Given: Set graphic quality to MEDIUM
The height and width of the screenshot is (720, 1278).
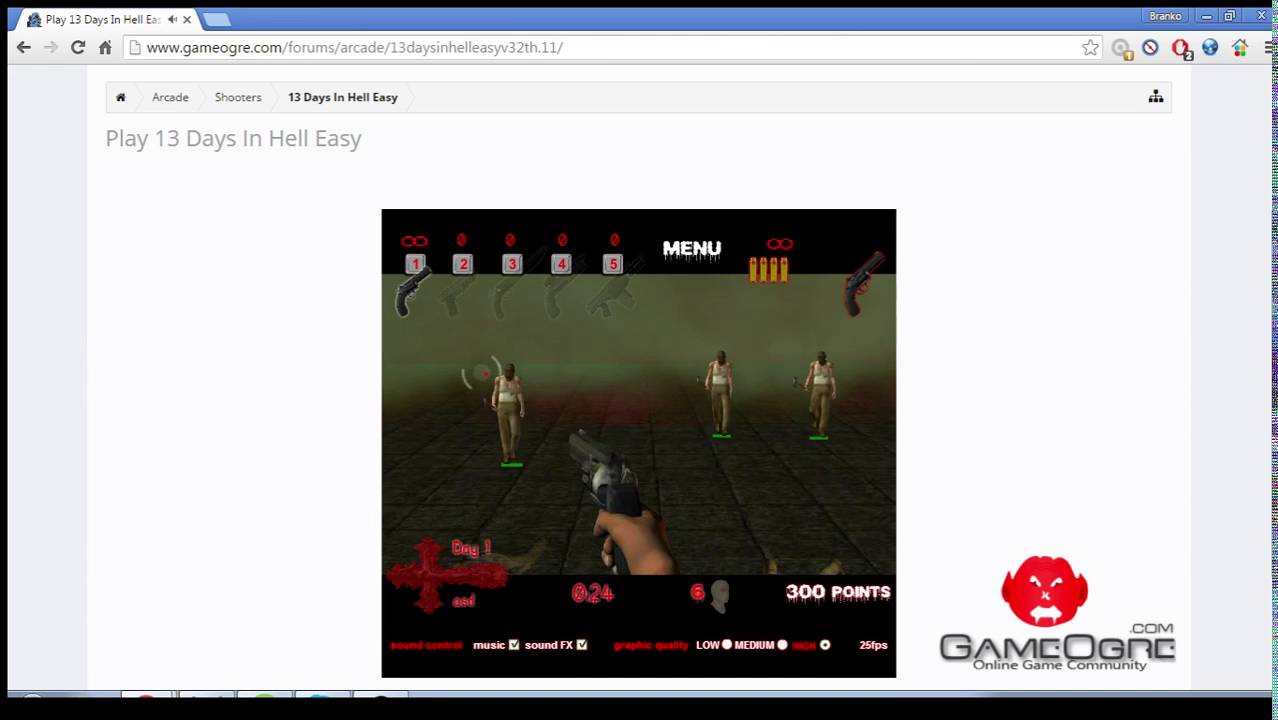Looking at the screenshot, I should click(x=782, y=645).
